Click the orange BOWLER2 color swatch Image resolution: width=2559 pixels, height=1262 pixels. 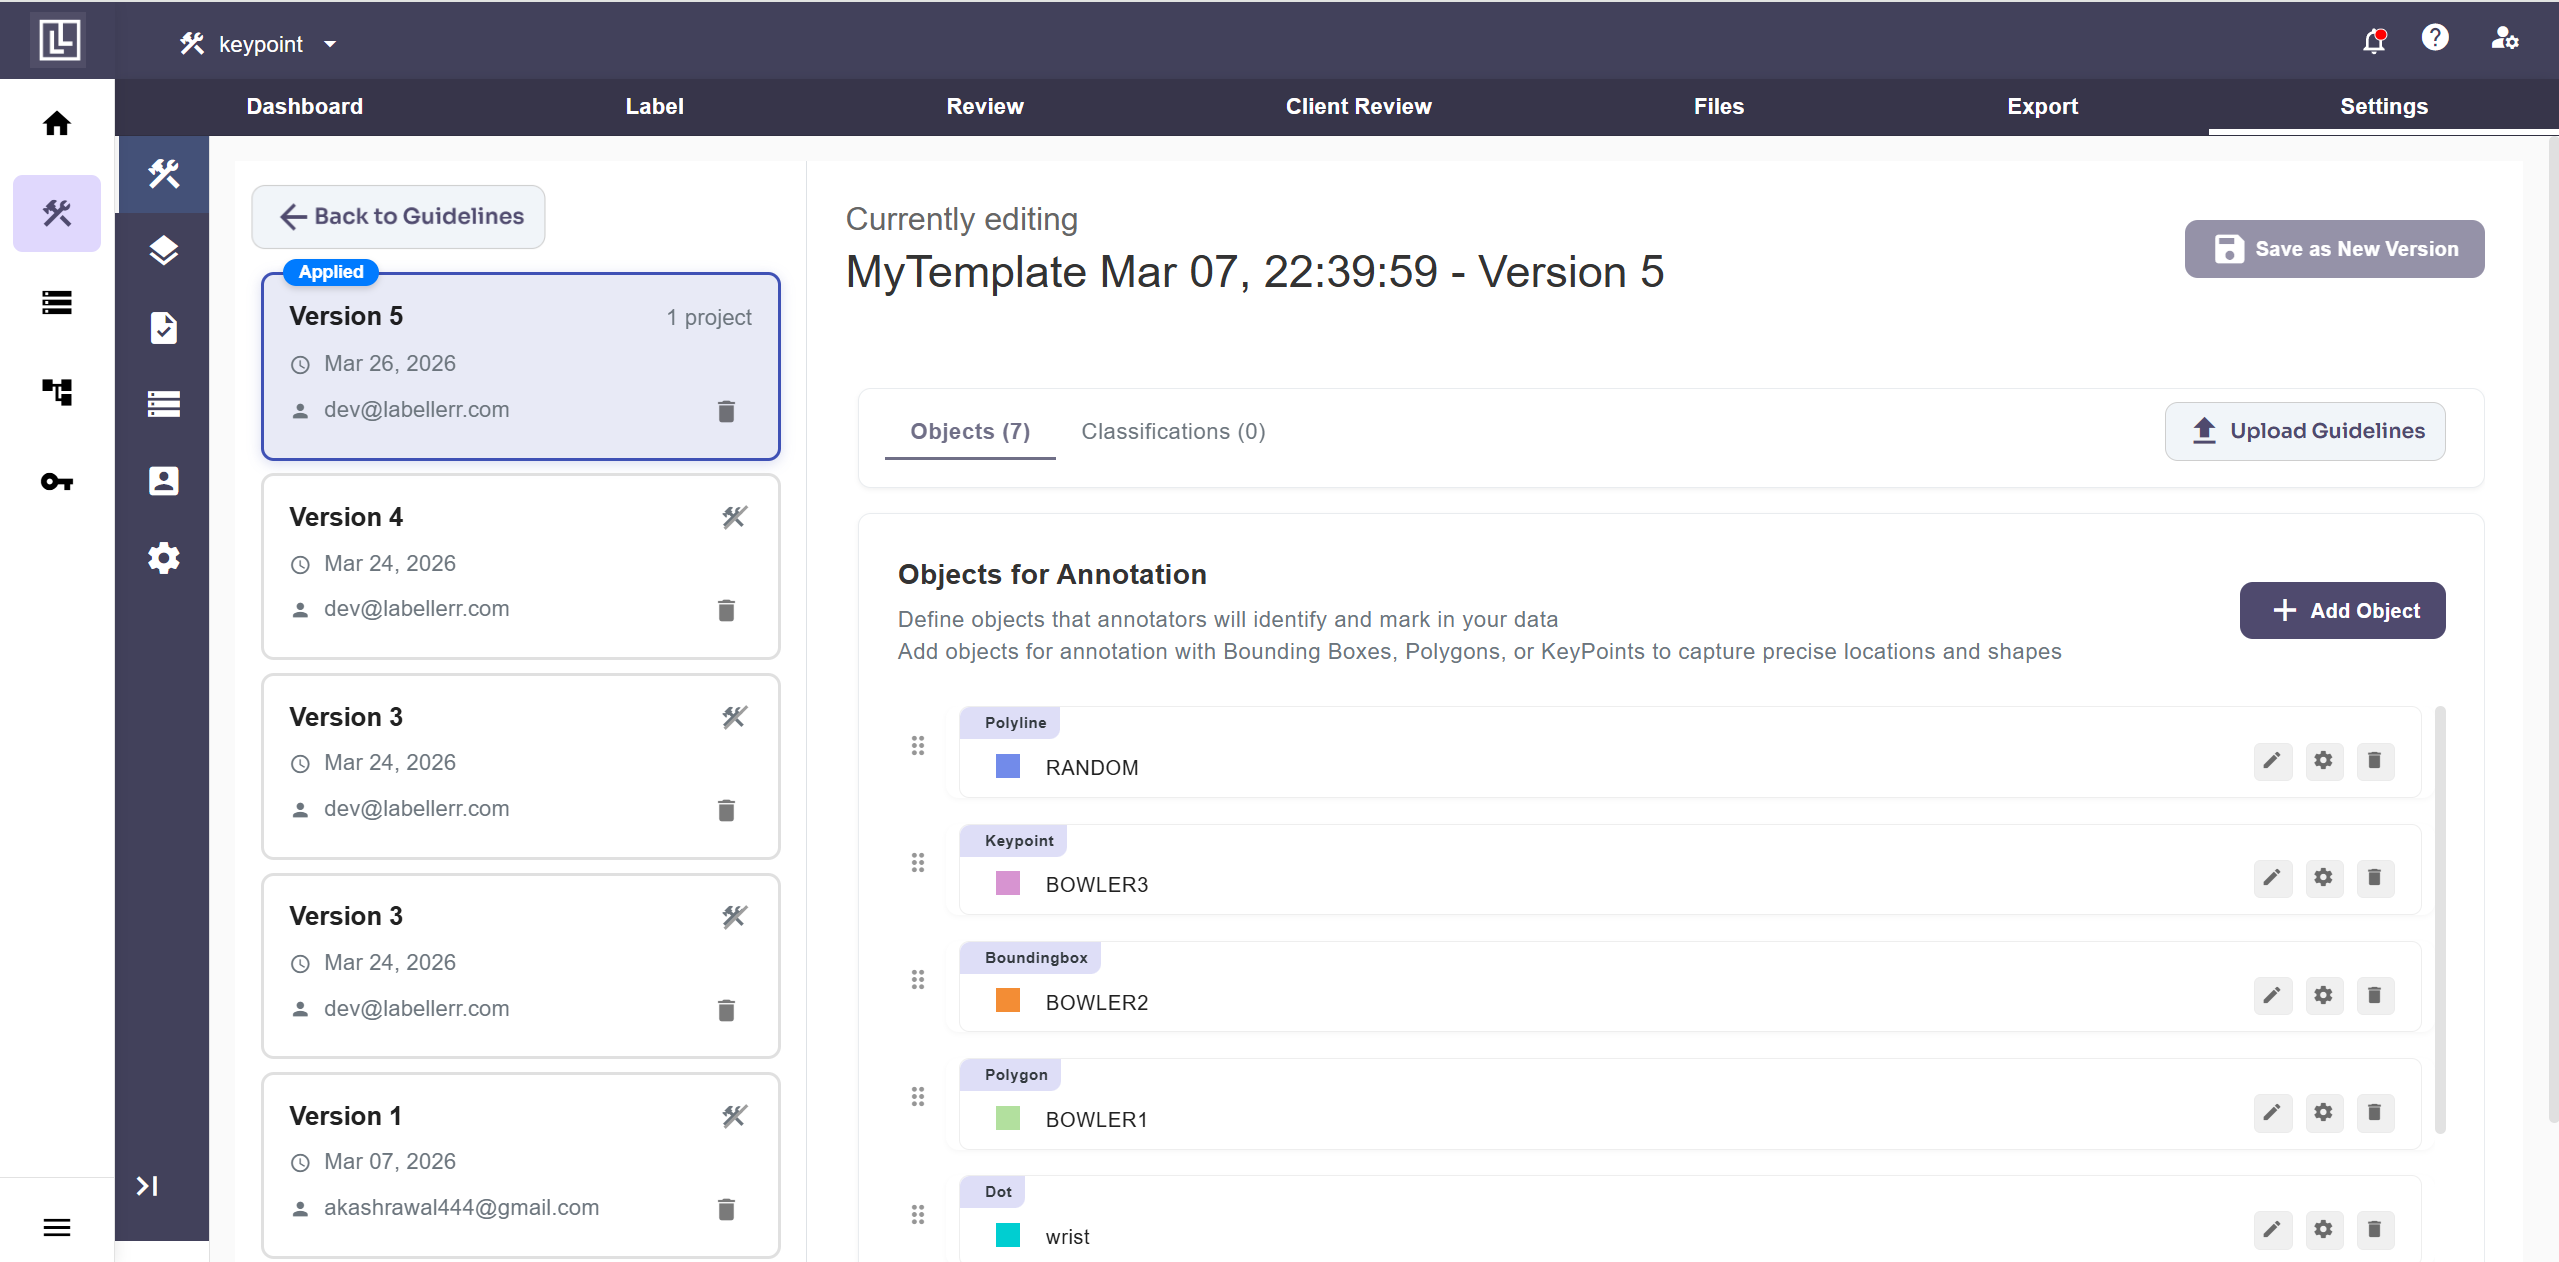coord(1008,1001)
